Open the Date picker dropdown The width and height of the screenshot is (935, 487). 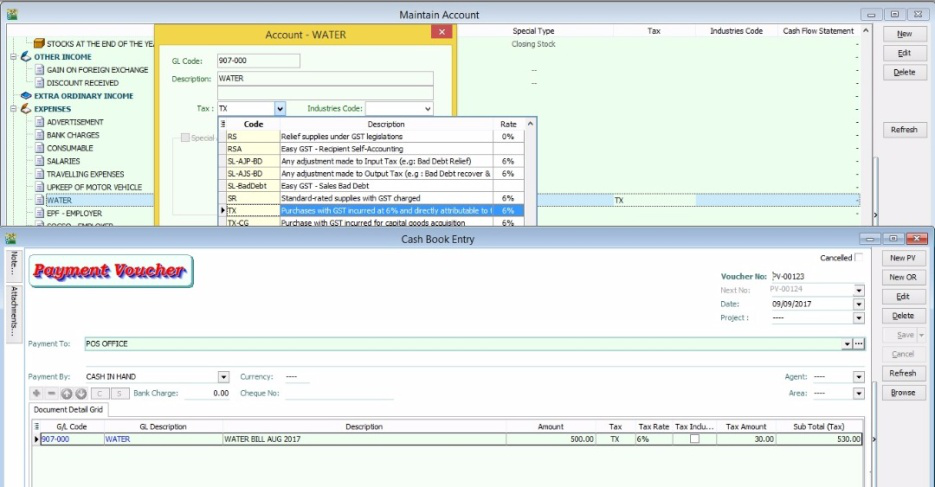click(x=859, y=304)
